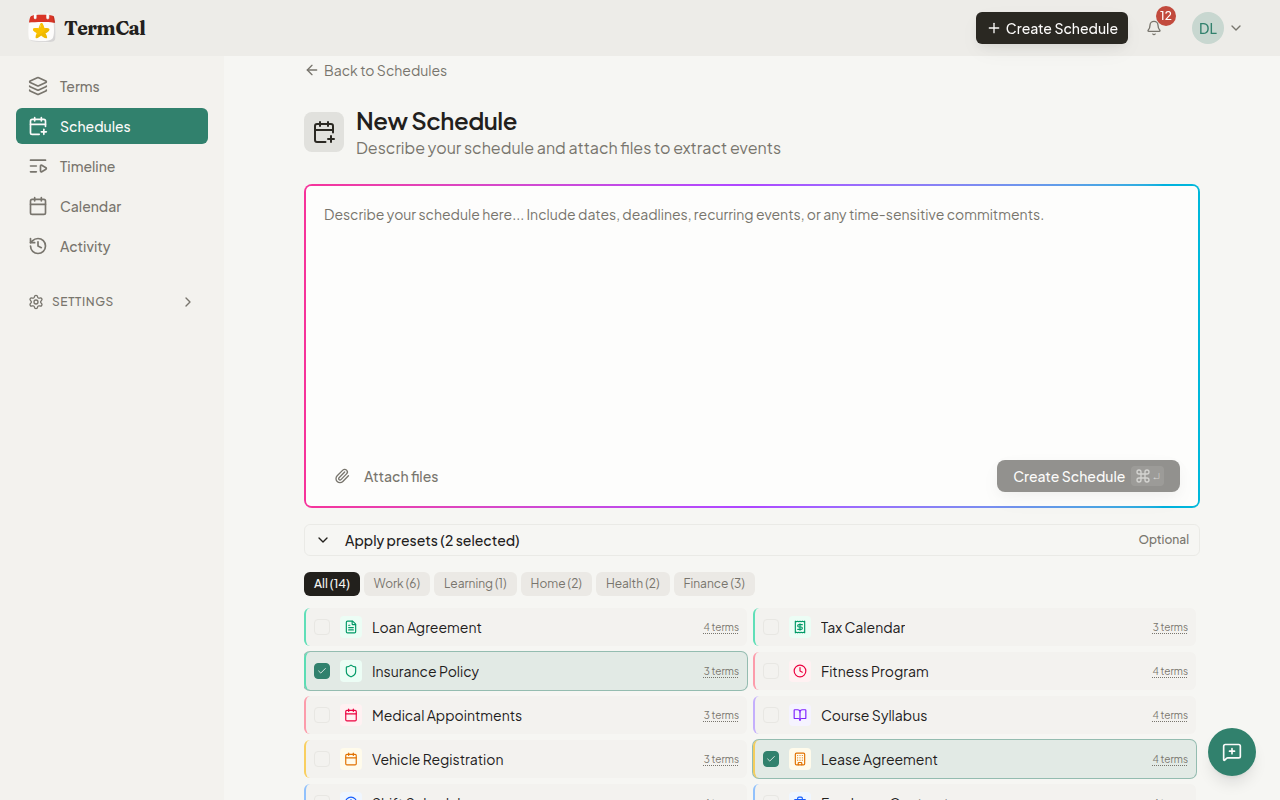
Task: Click the Tax Calendar icon
Action: click(x=800, y=628)
